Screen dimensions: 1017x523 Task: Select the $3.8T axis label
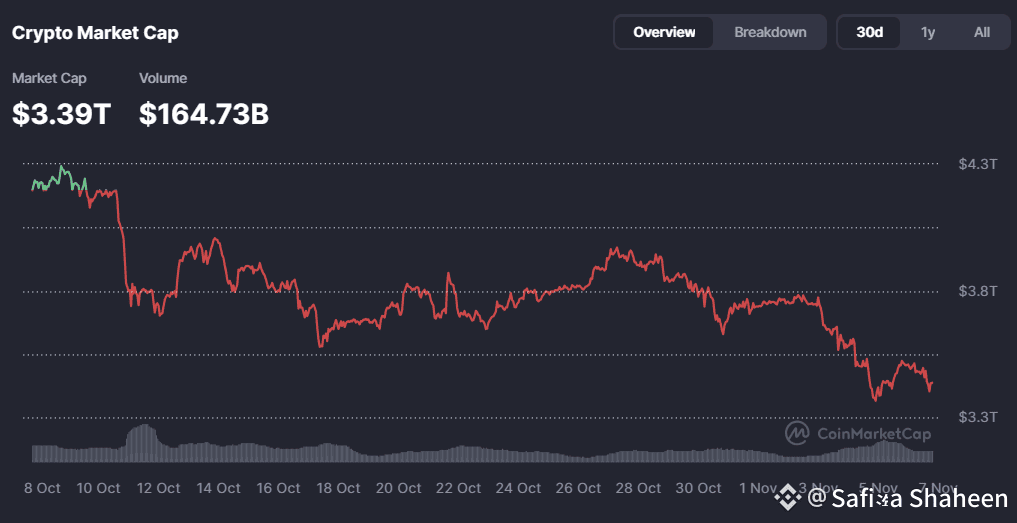(977, 291)
